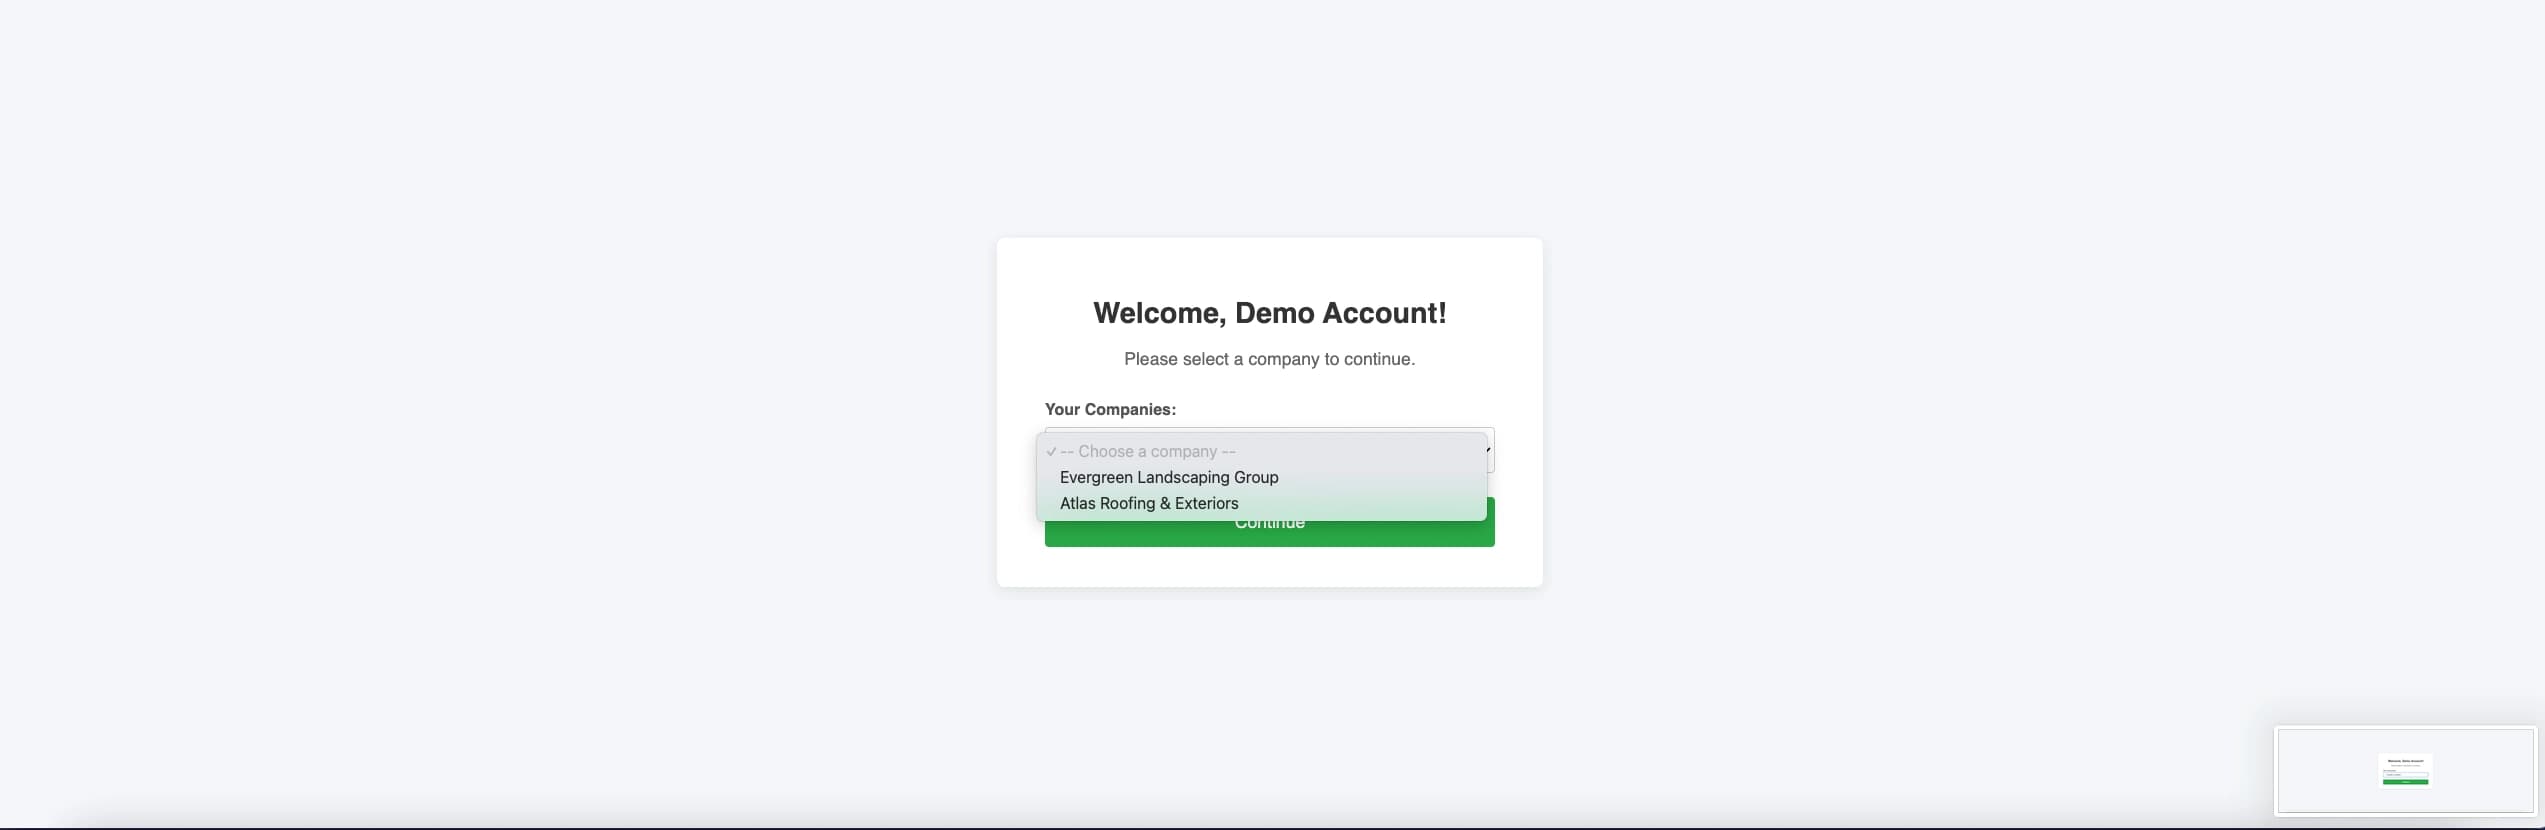The height and width of the screenshot is (830, 2545).
Task: Click the mini login card inside the thumbnail
Action: pyautogui.click(x=2405, y=770)
